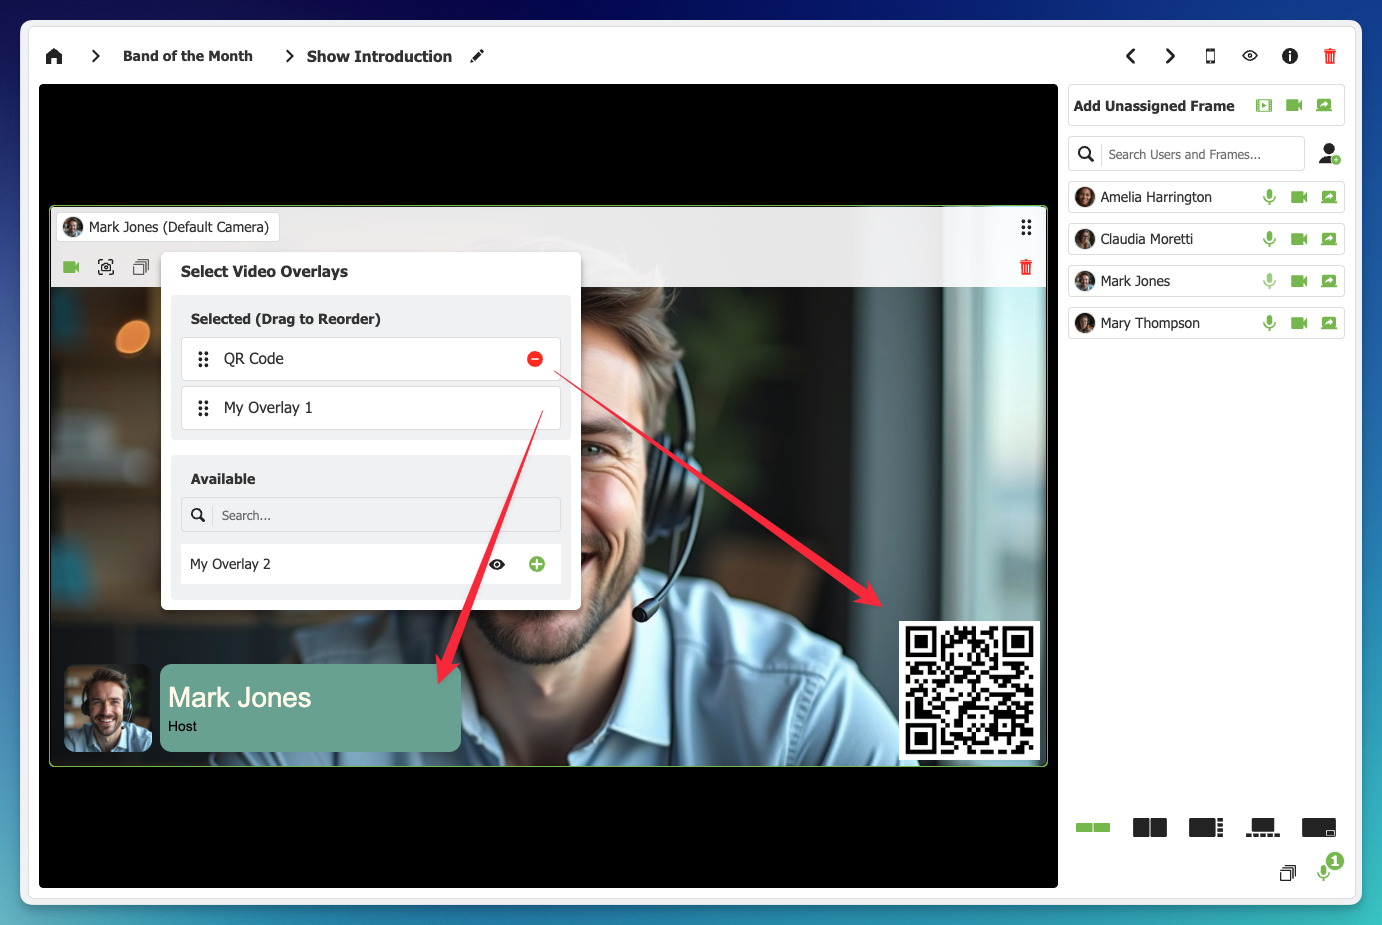The image size is (1382, 925).
Task: Go to the next scene arrow
Action: (x=1170, y=56)
